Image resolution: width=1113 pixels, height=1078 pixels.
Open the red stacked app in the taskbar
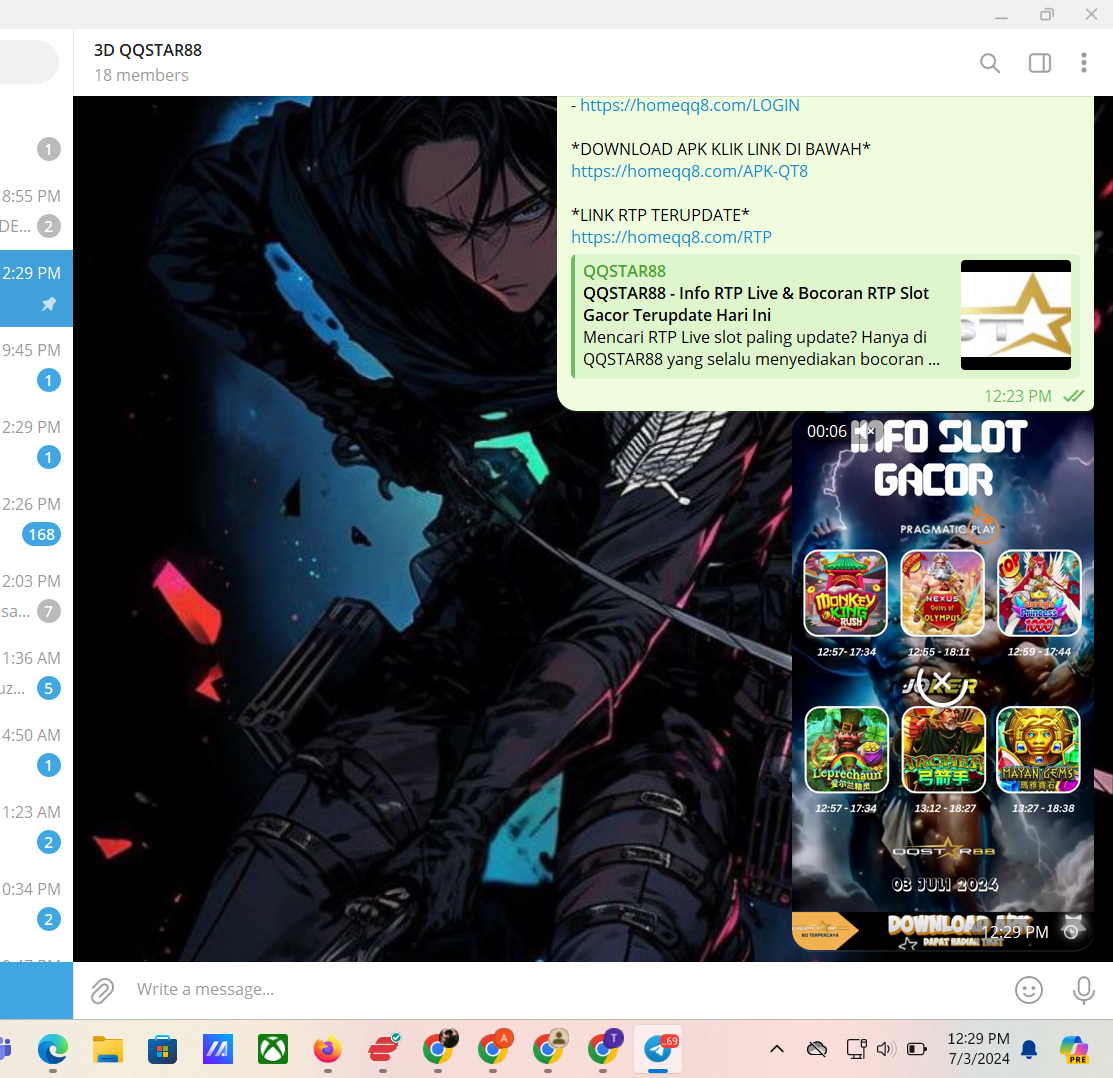[383, 1050]
